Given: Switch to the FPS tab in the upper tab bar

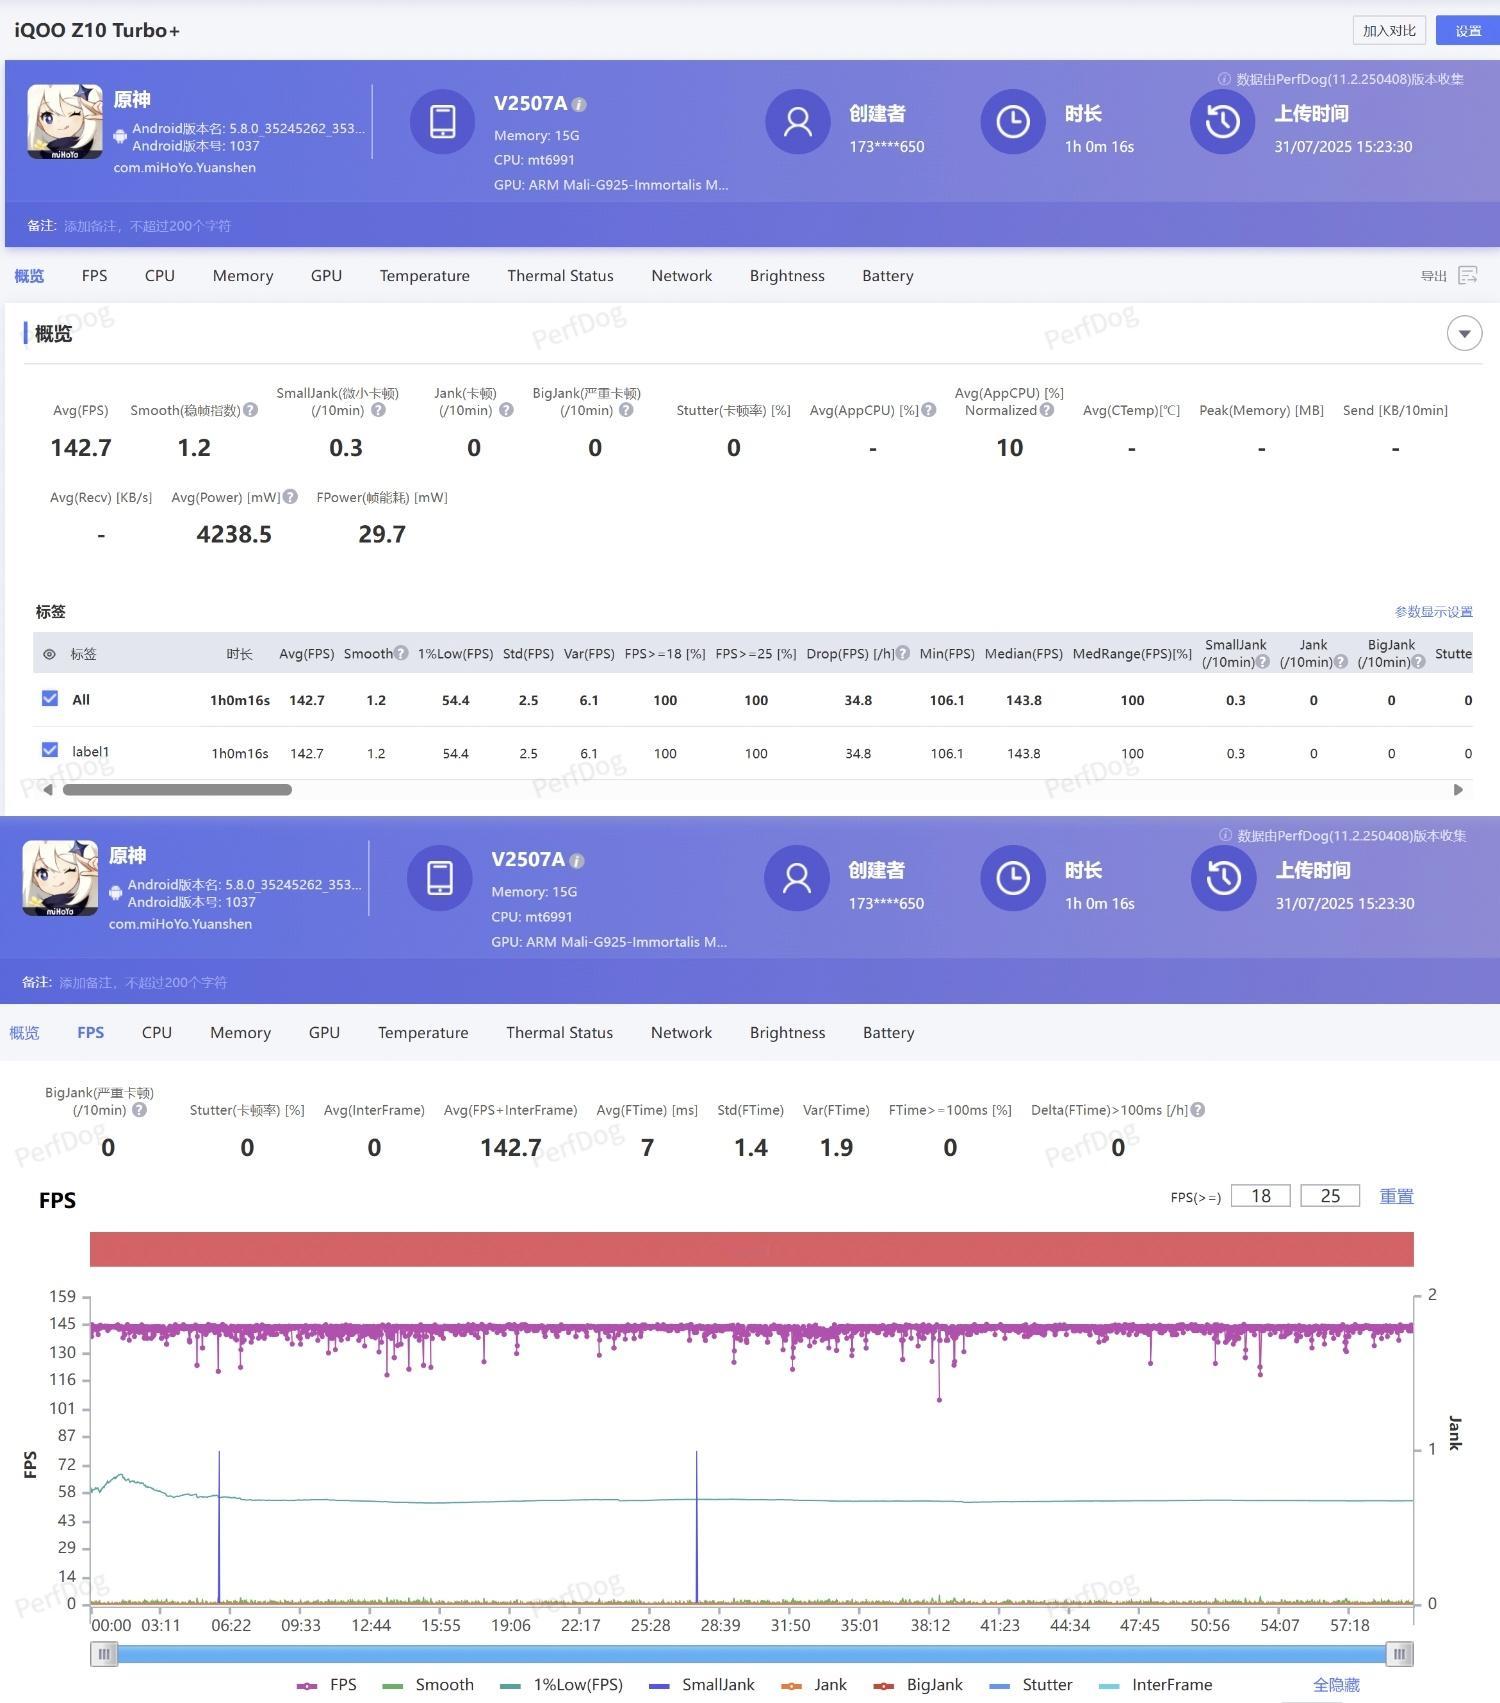Looking at the screenshot, I should [94, 276].
